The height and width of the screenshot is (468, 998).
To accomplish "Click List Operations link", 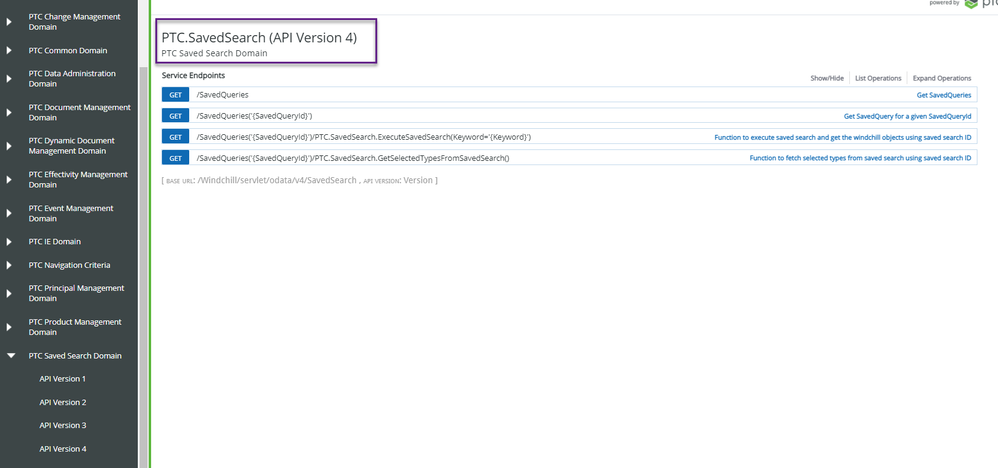I will click(x=878, y=78).
